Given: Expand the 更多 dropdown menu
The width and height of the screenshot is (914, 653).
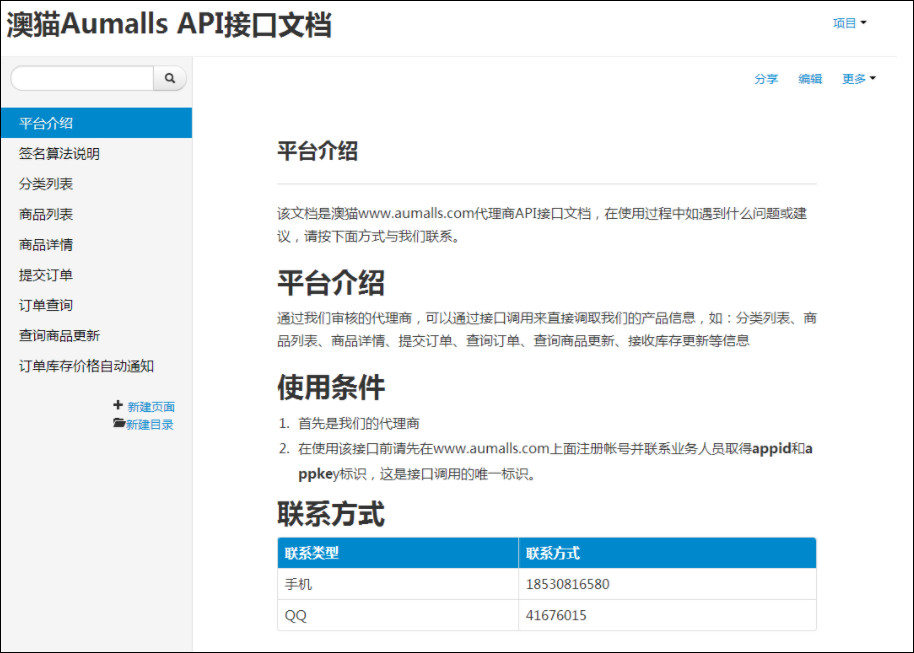Looking at the screenshot, I should point(859,79).
